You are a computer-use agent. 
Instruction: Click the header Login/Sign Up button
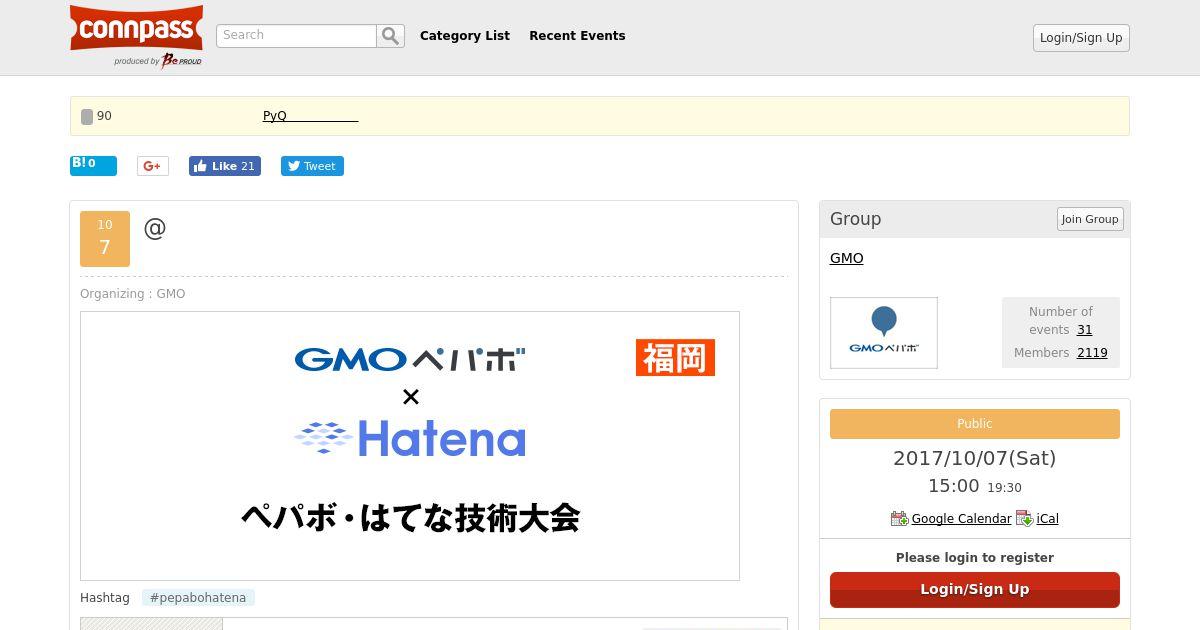tap(1081, 38)
